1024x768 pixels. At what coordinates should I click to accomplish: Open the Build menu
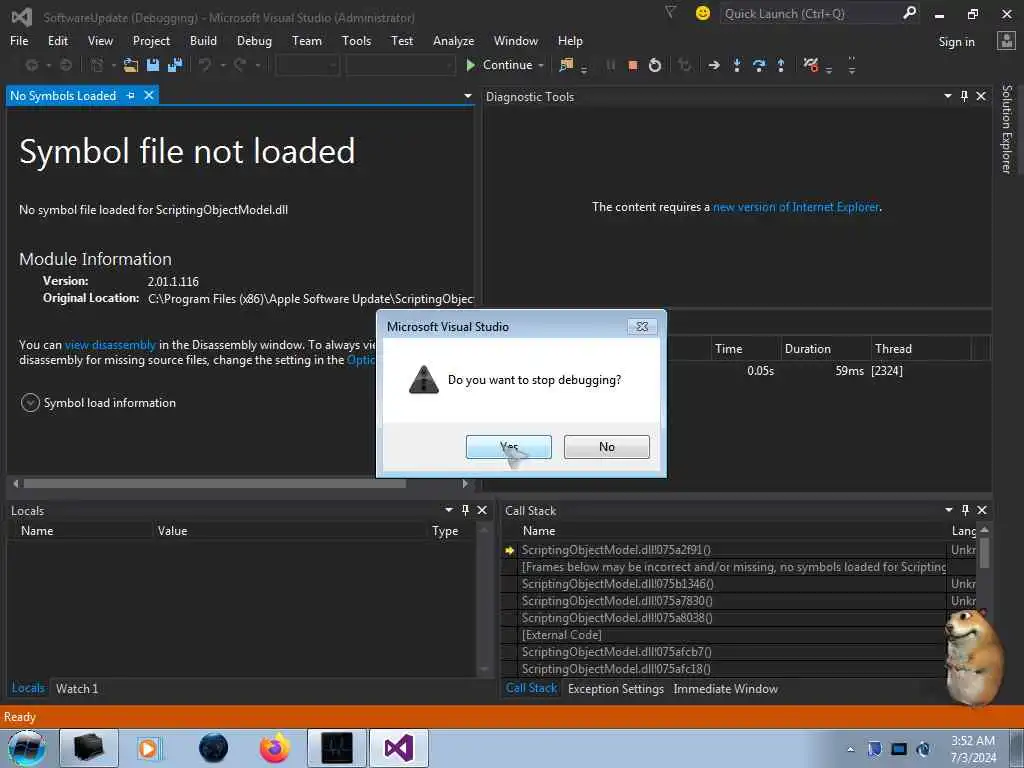[203, 40]
